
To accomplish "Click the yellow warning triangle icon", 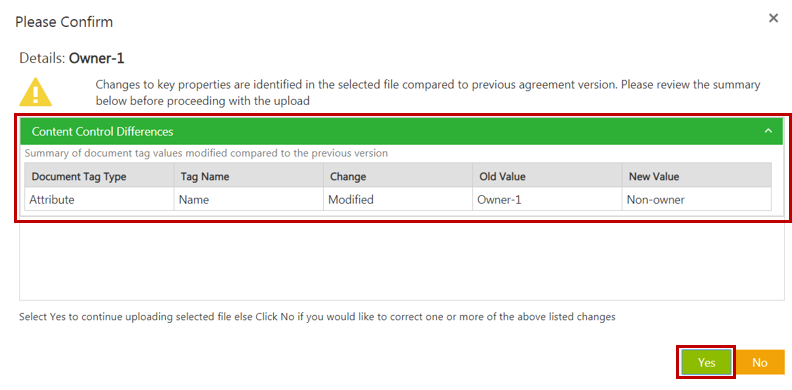I will tap(35, 92).
